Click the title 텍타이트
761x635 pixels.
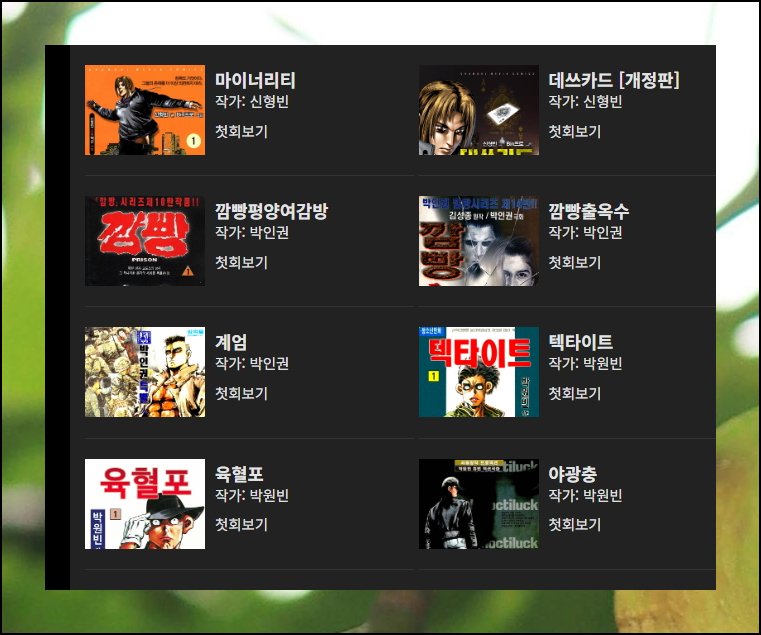[x=580, y=342]
